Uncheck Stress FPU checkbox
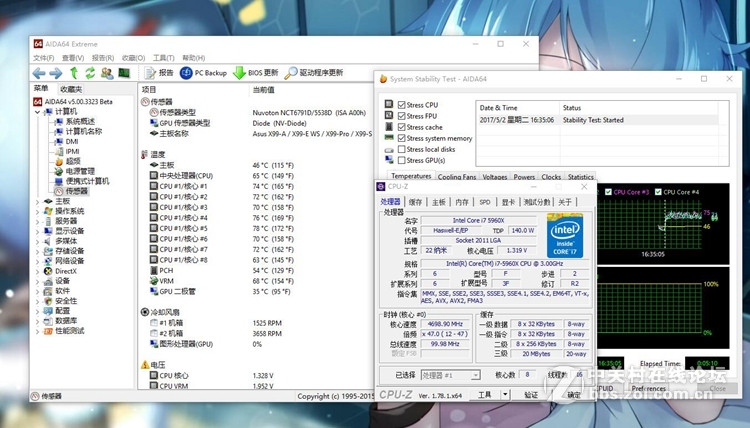This screenshot has width=750, height=428. (401, 116)
